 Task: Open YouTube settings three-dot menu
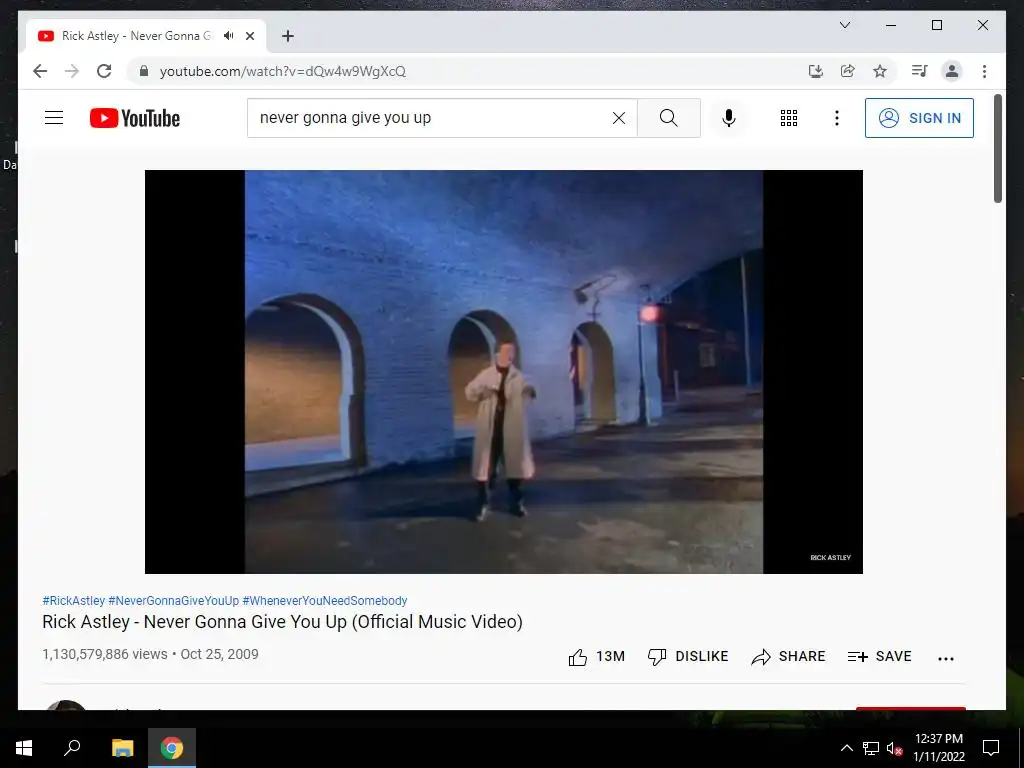[x=837, y=118]
